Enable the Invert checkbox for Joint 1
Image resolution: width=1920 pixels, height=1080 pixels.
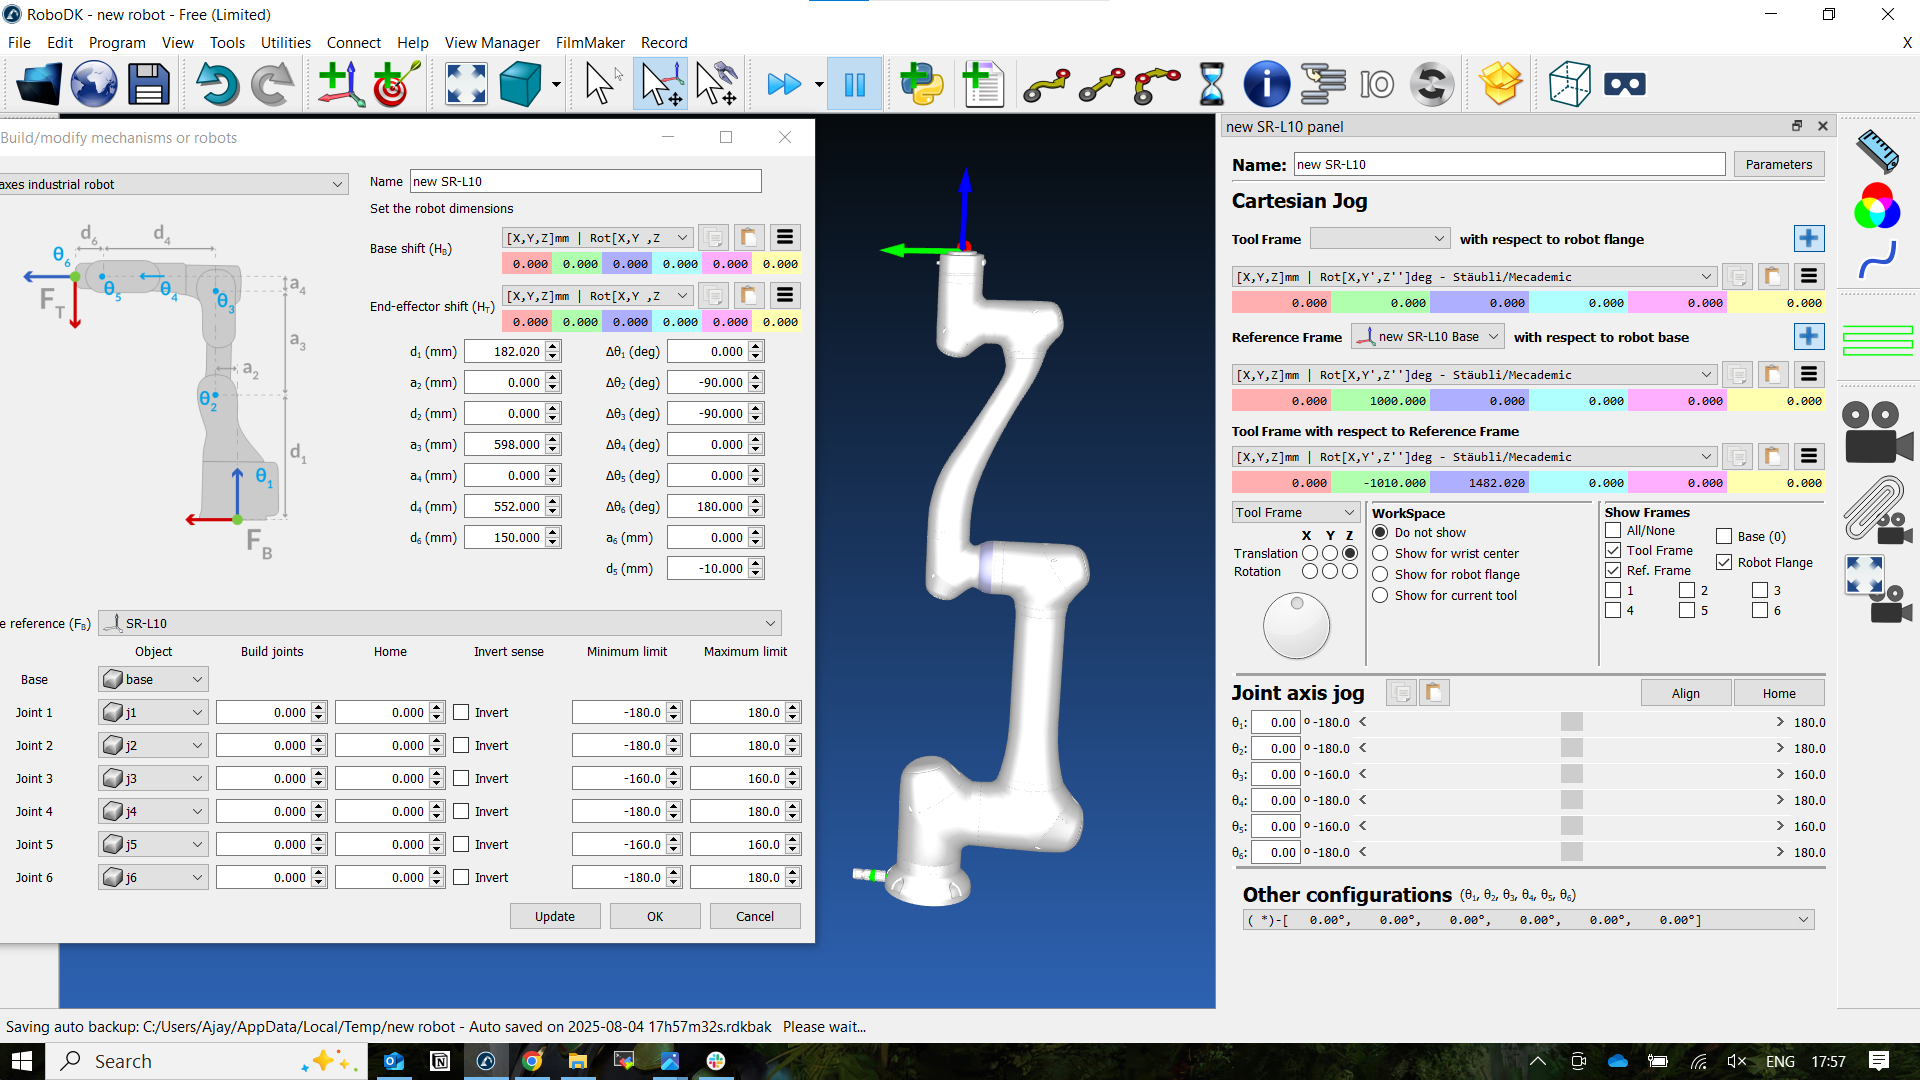[x=461, y=712]
